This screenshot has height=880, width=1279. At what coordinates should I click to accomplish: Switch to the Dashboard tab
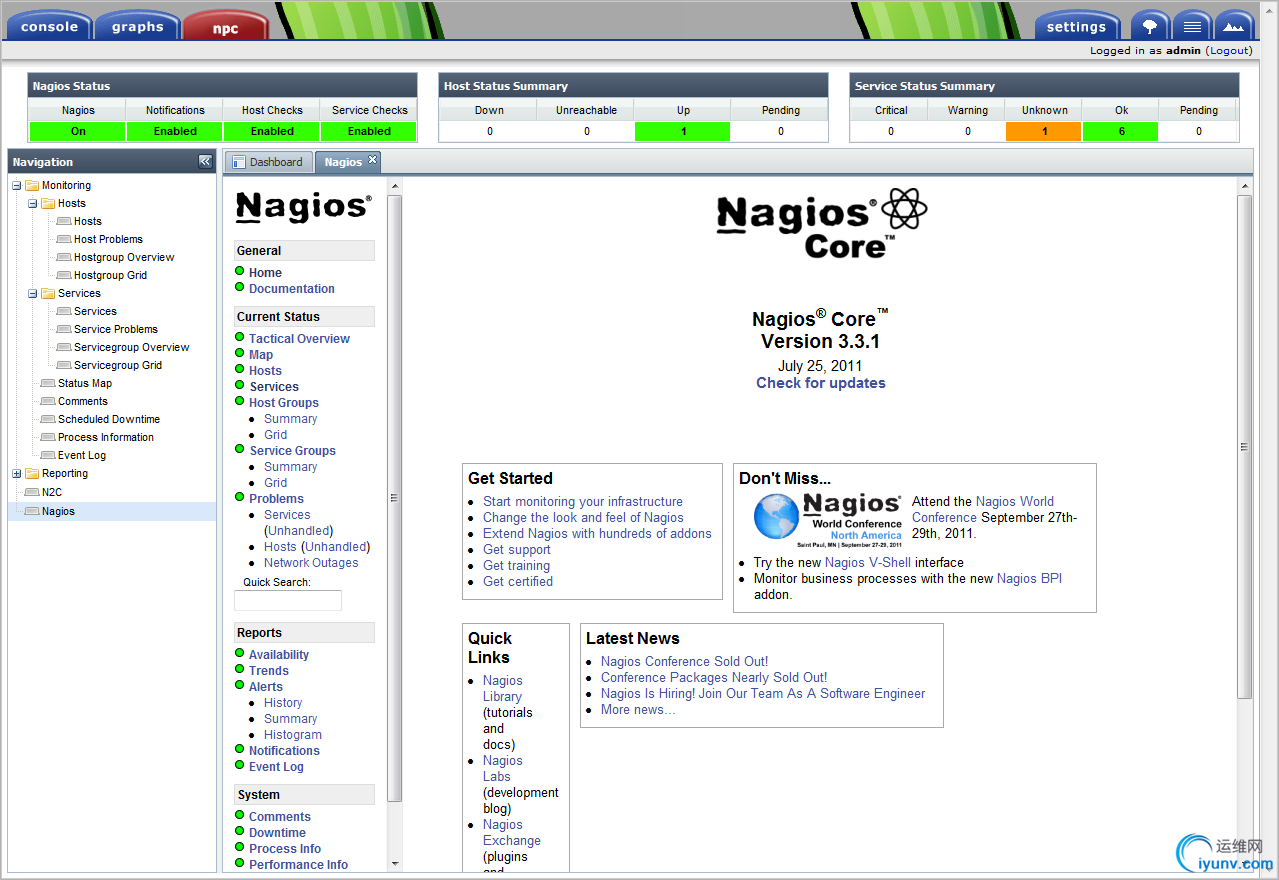pos(268,162)
